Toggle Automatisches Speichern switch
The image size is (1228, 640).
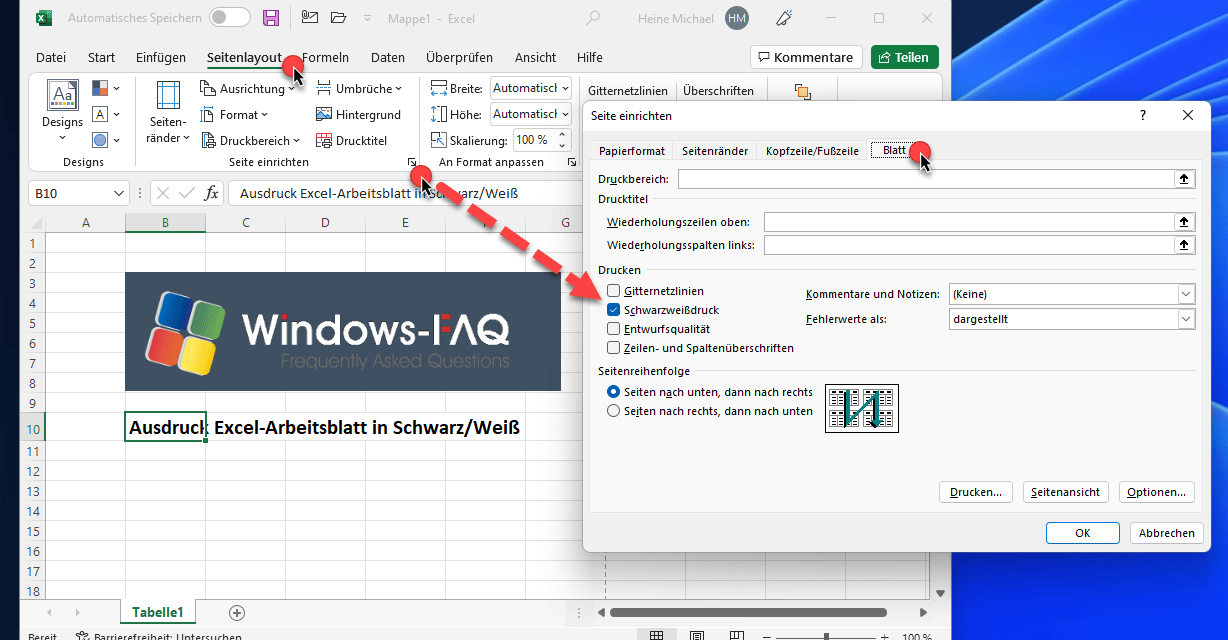click(230, 18)
